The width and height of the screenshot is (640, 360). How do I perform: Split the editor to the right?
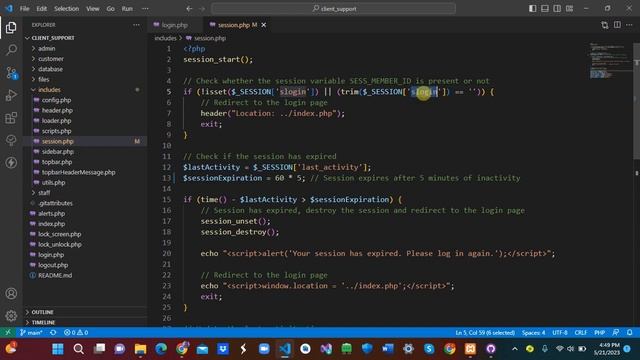[617, 25]
